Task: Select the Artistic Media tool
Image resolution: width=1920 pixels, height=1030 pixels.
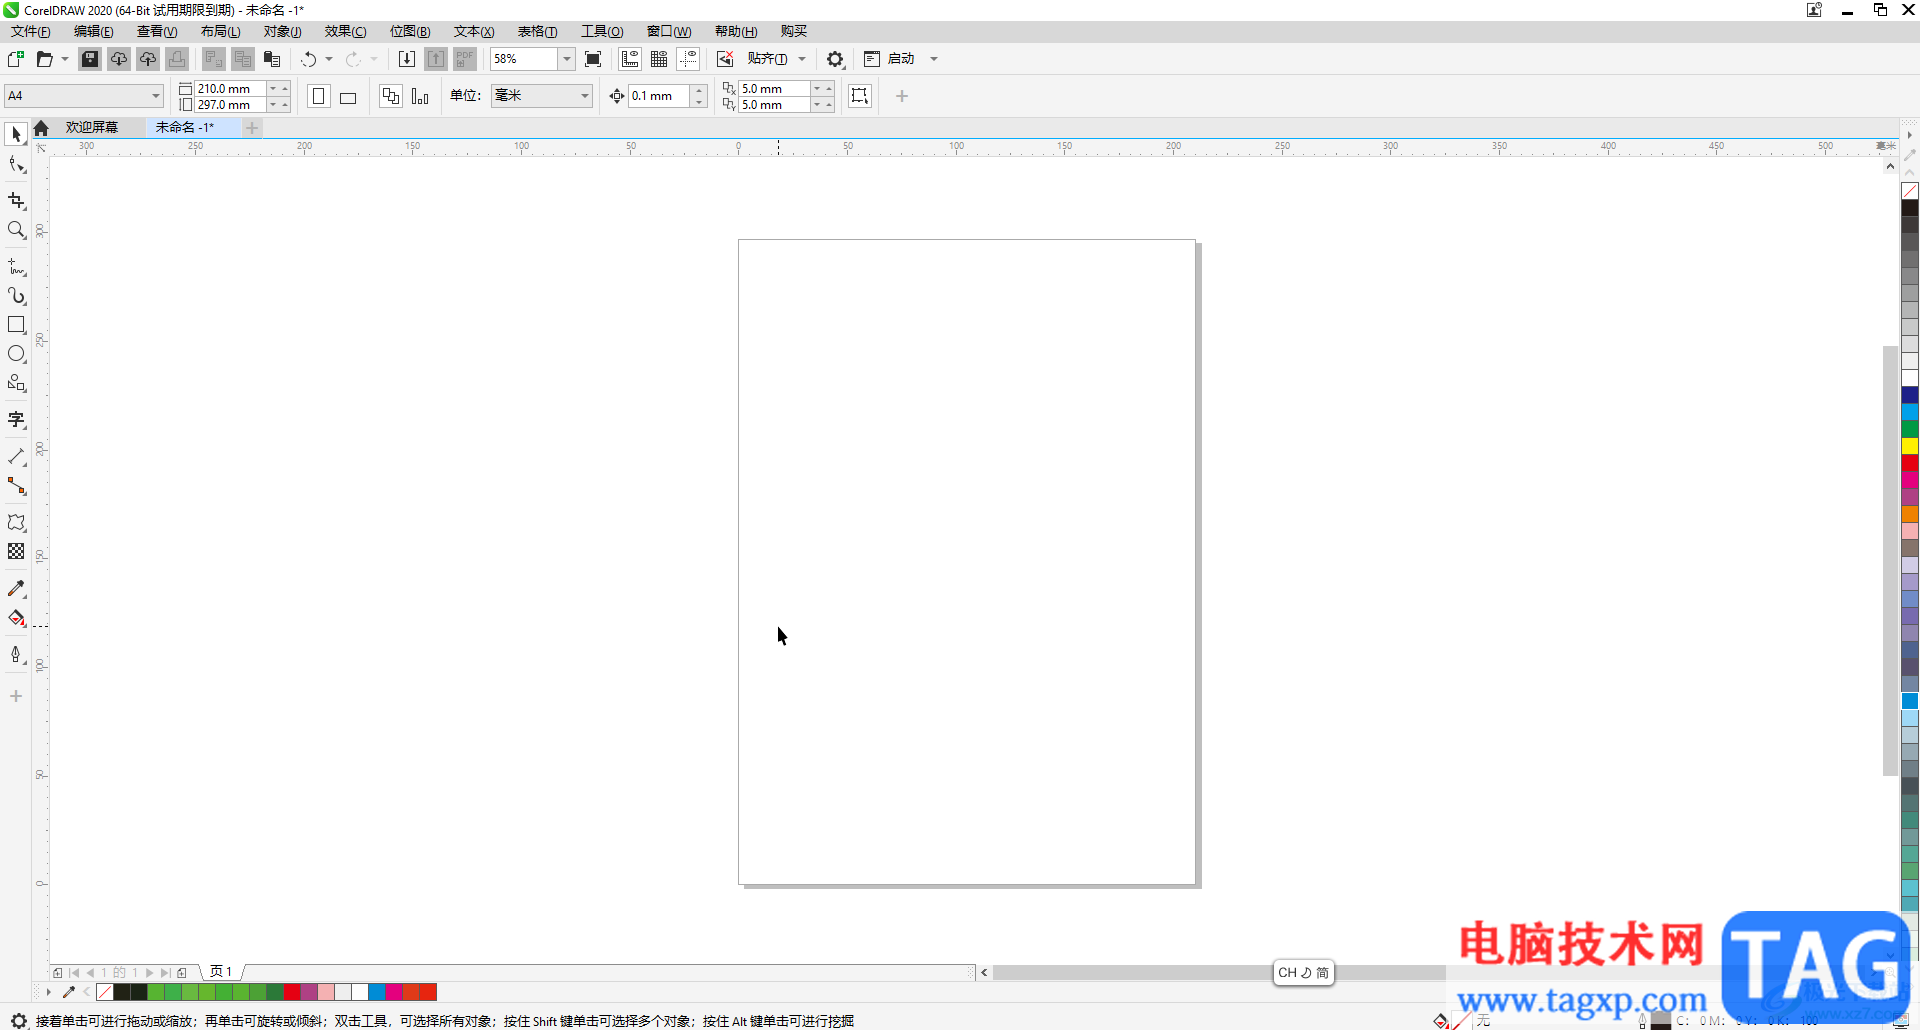Action: click(16, 296)
